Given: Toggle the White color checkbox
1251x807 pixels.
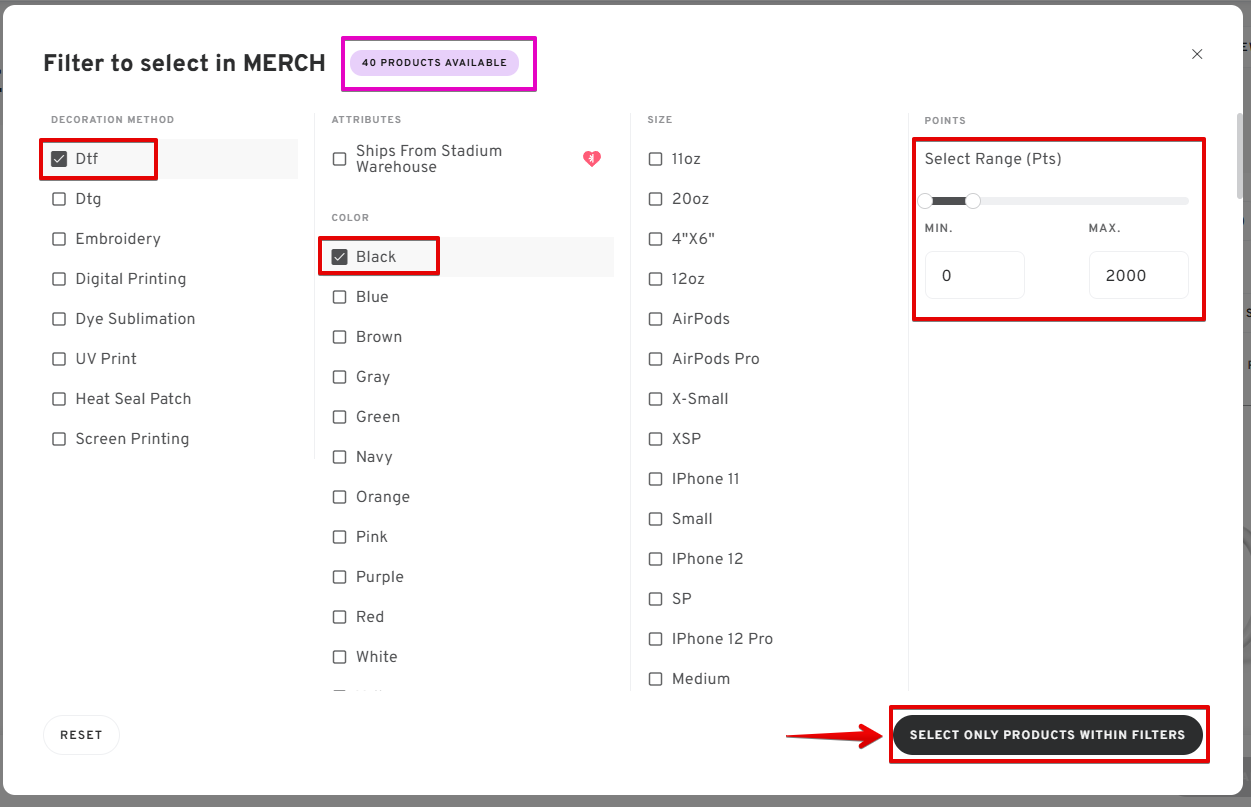Looking at the screenshot, I should 340,657.
